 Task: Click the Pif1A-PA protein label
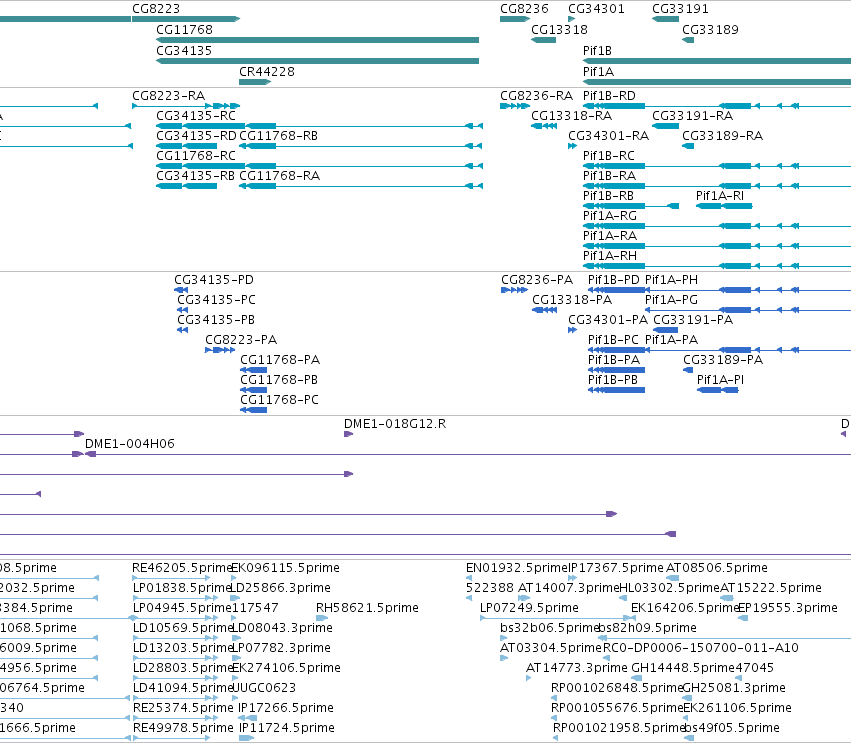coord(671,340)
